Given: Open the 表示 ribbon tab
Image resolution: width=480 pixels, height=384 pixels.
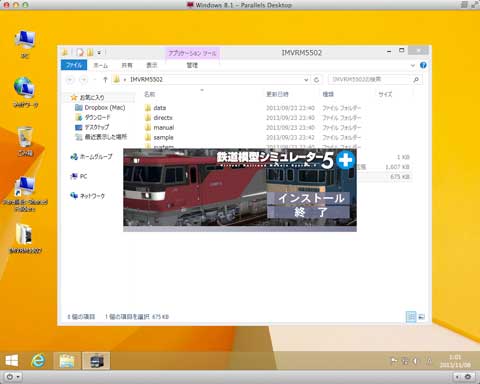Looking at the screenshot, I should point(152,65).
